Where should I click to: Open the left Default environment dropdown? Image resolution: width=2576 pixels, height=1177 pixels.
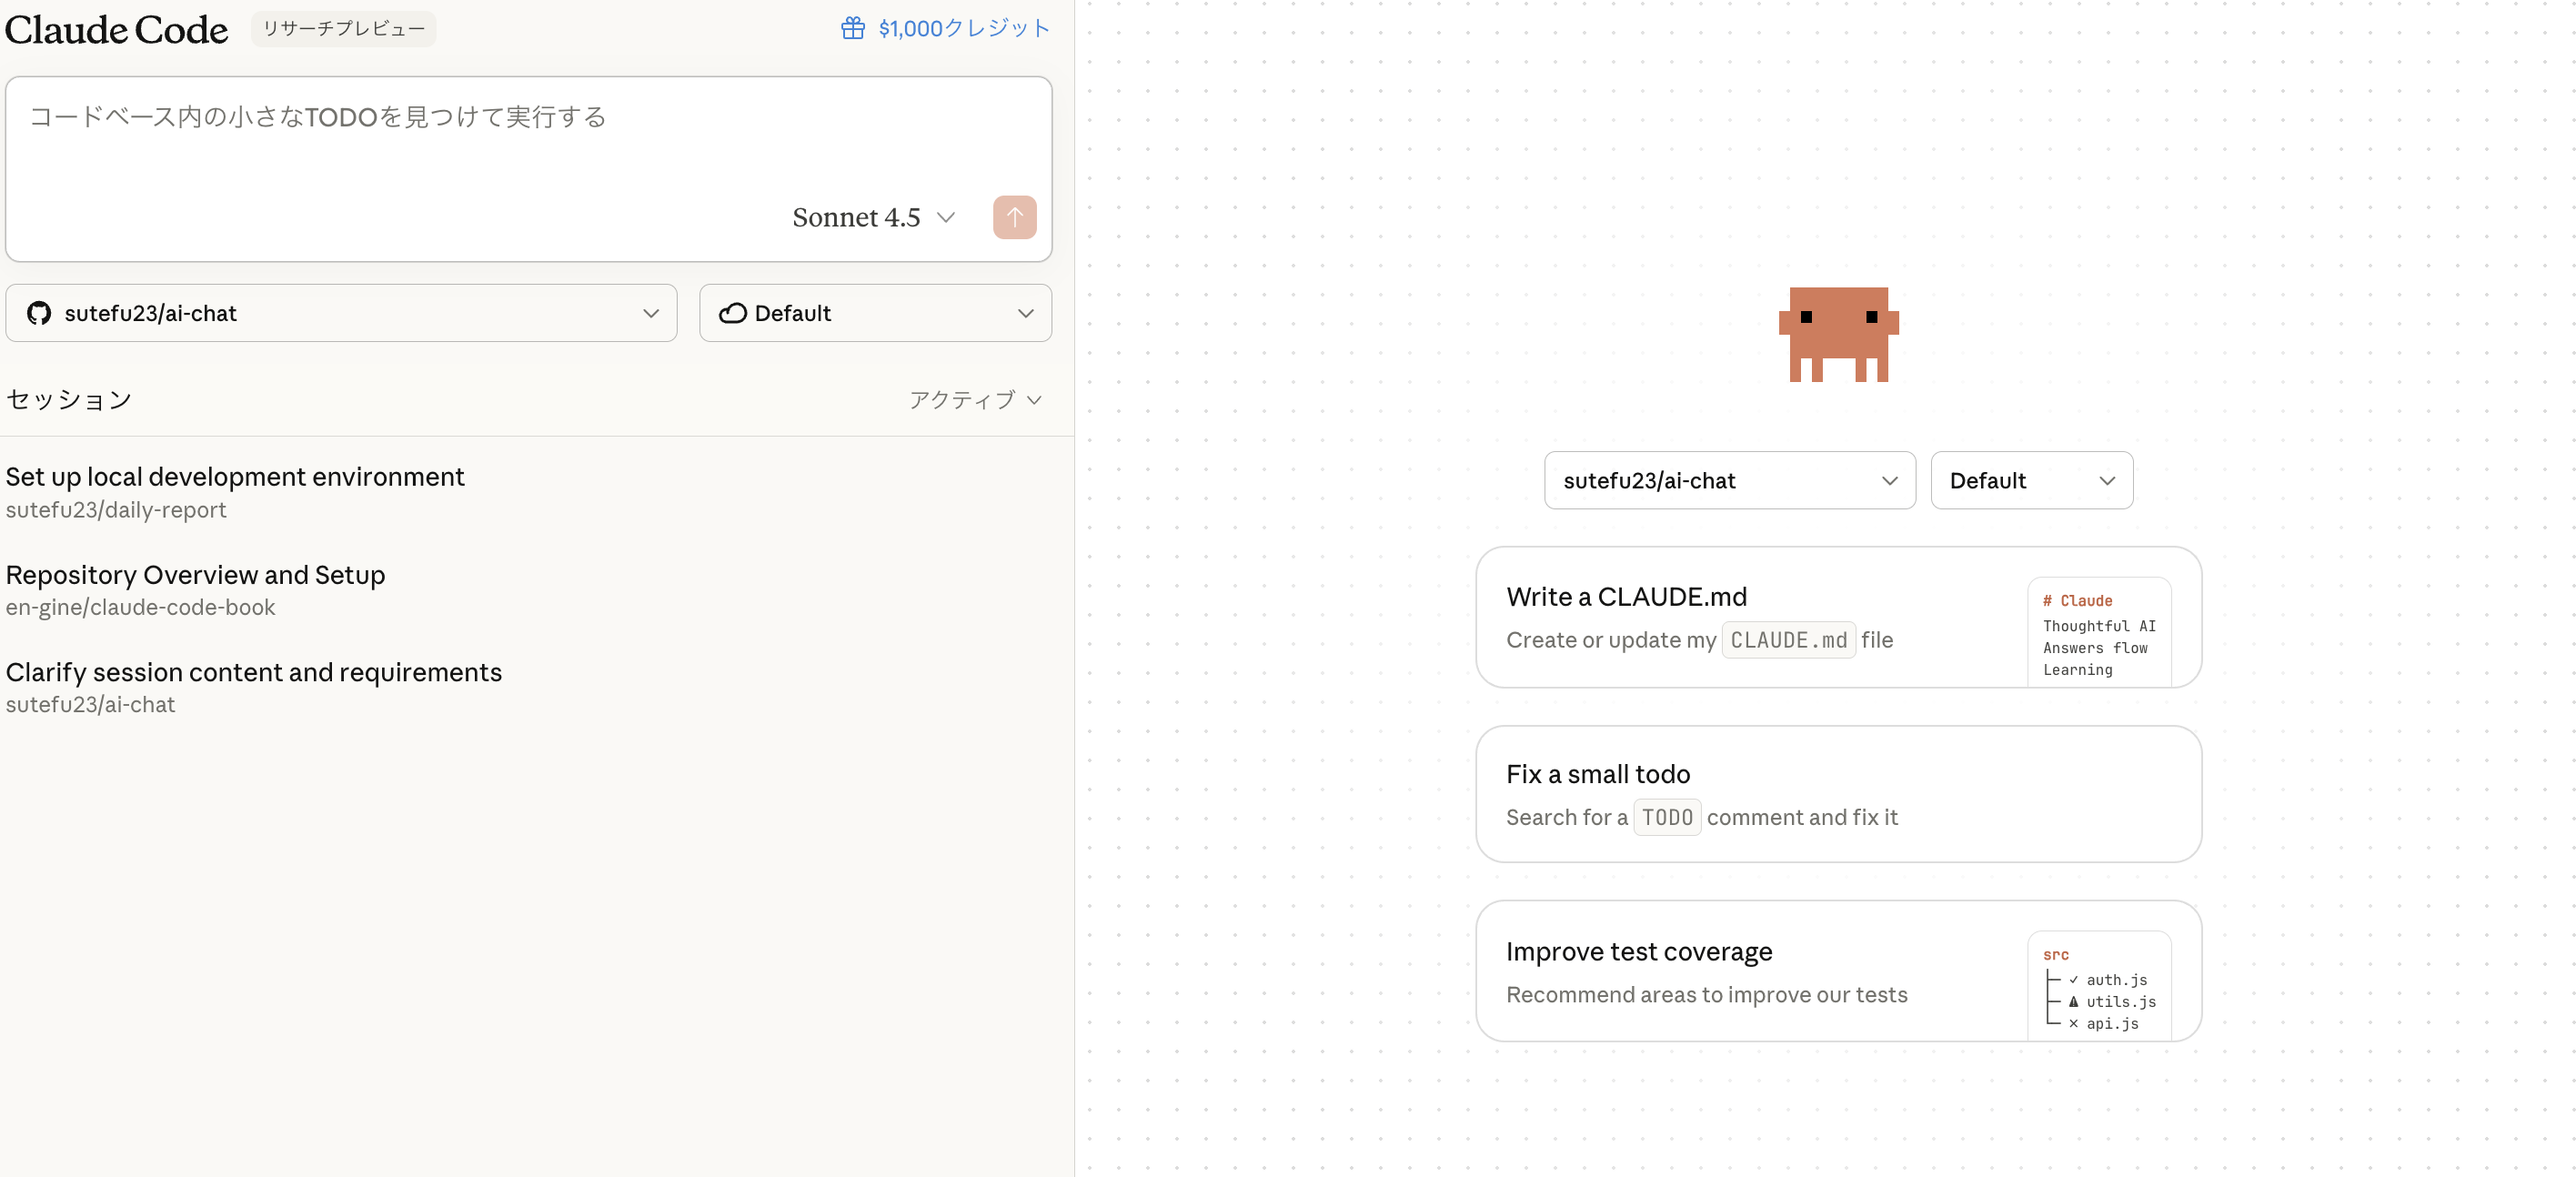click(875, 313)
